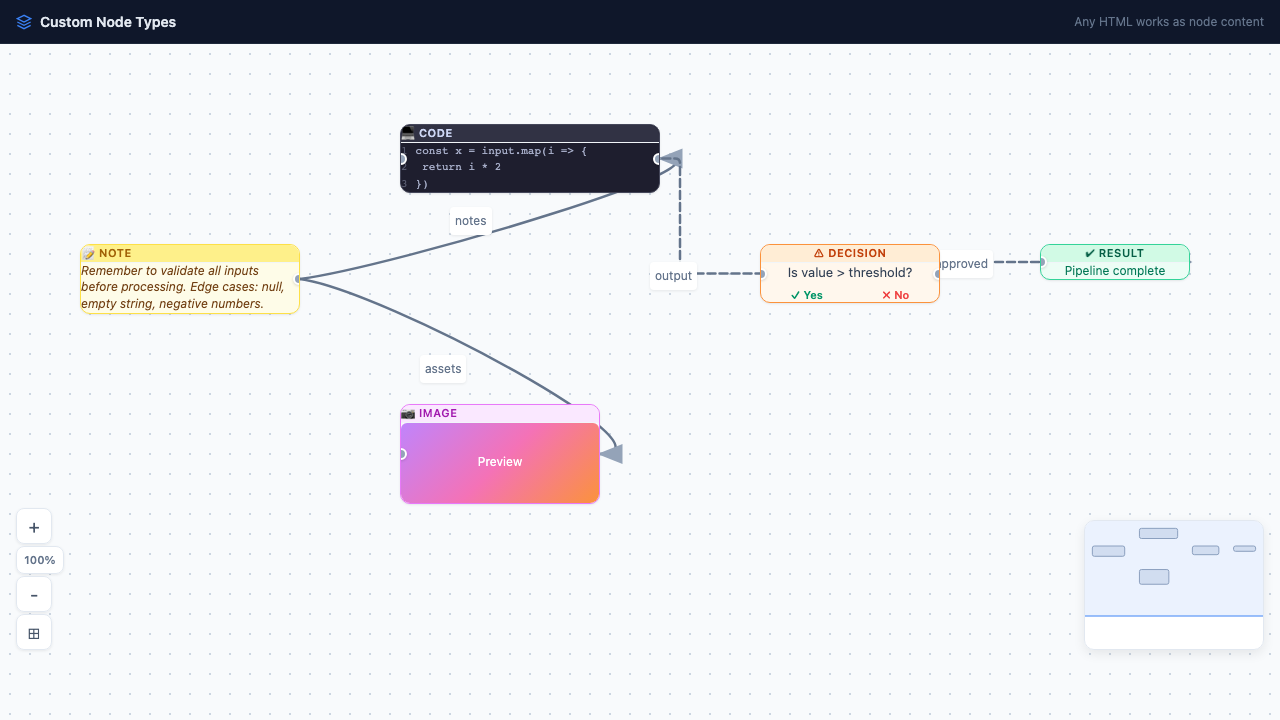Zoom out with the minus icon
Image resolution: width=1280 pixels, height=720 pixels.
pyautogui.click(x=34, y=594)
